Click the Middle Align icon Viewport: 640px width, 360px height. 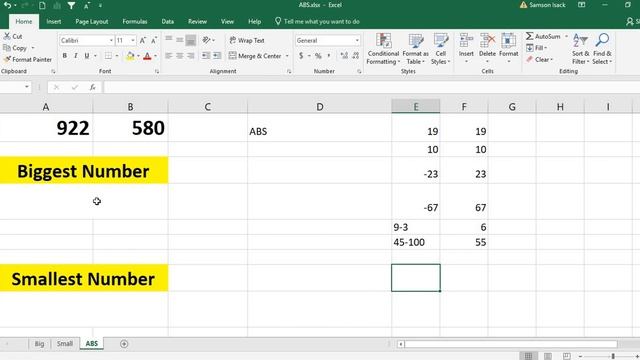[x=180, y=40]
